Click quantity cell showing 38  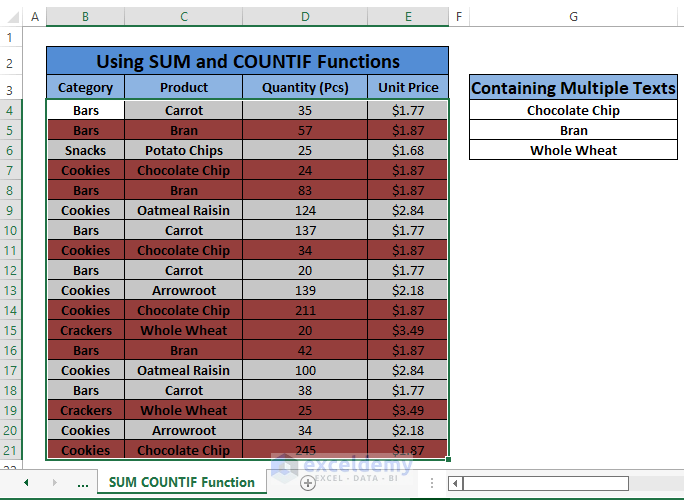(x=305, y=390)
